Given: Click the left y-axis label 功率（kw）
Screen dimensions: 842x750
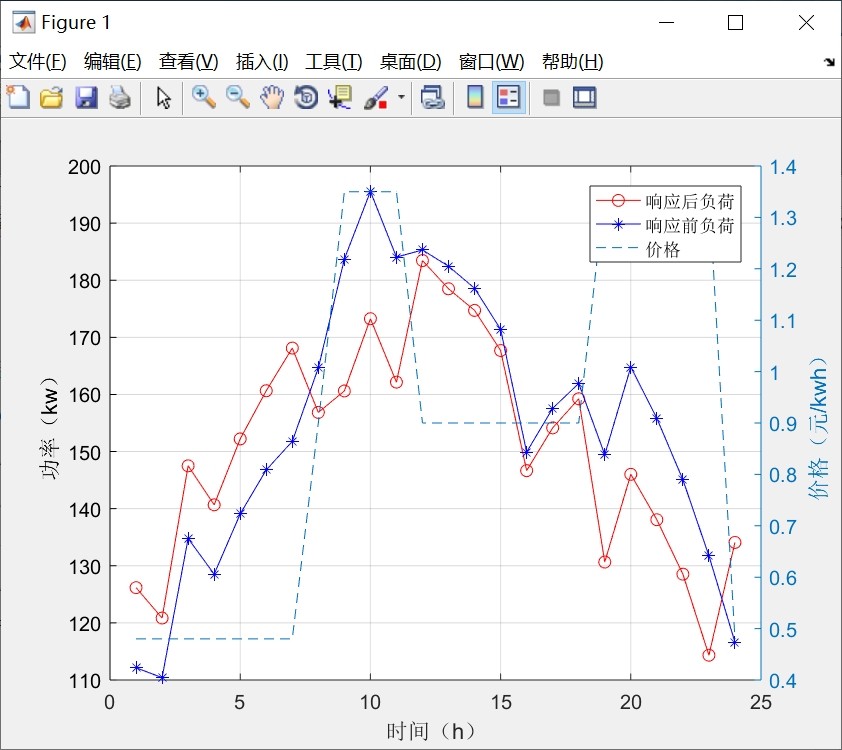Looking at the screenshot, I should coord(49,428).
